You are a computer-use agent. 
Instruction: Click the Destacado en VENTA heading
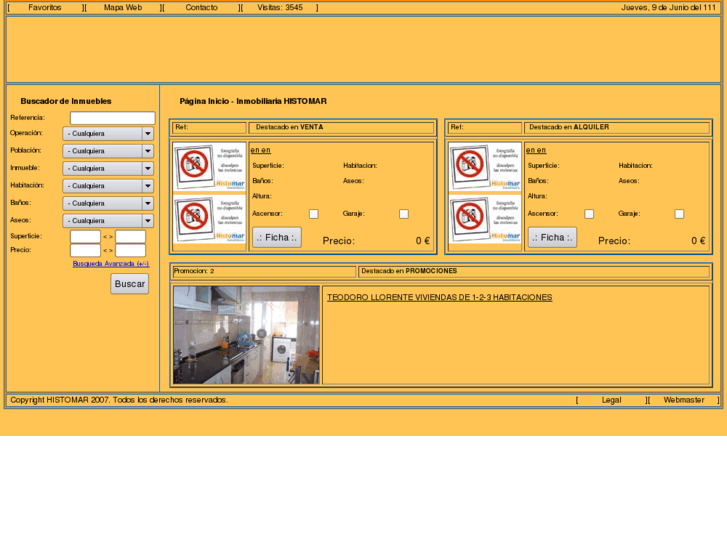(289, 127)
